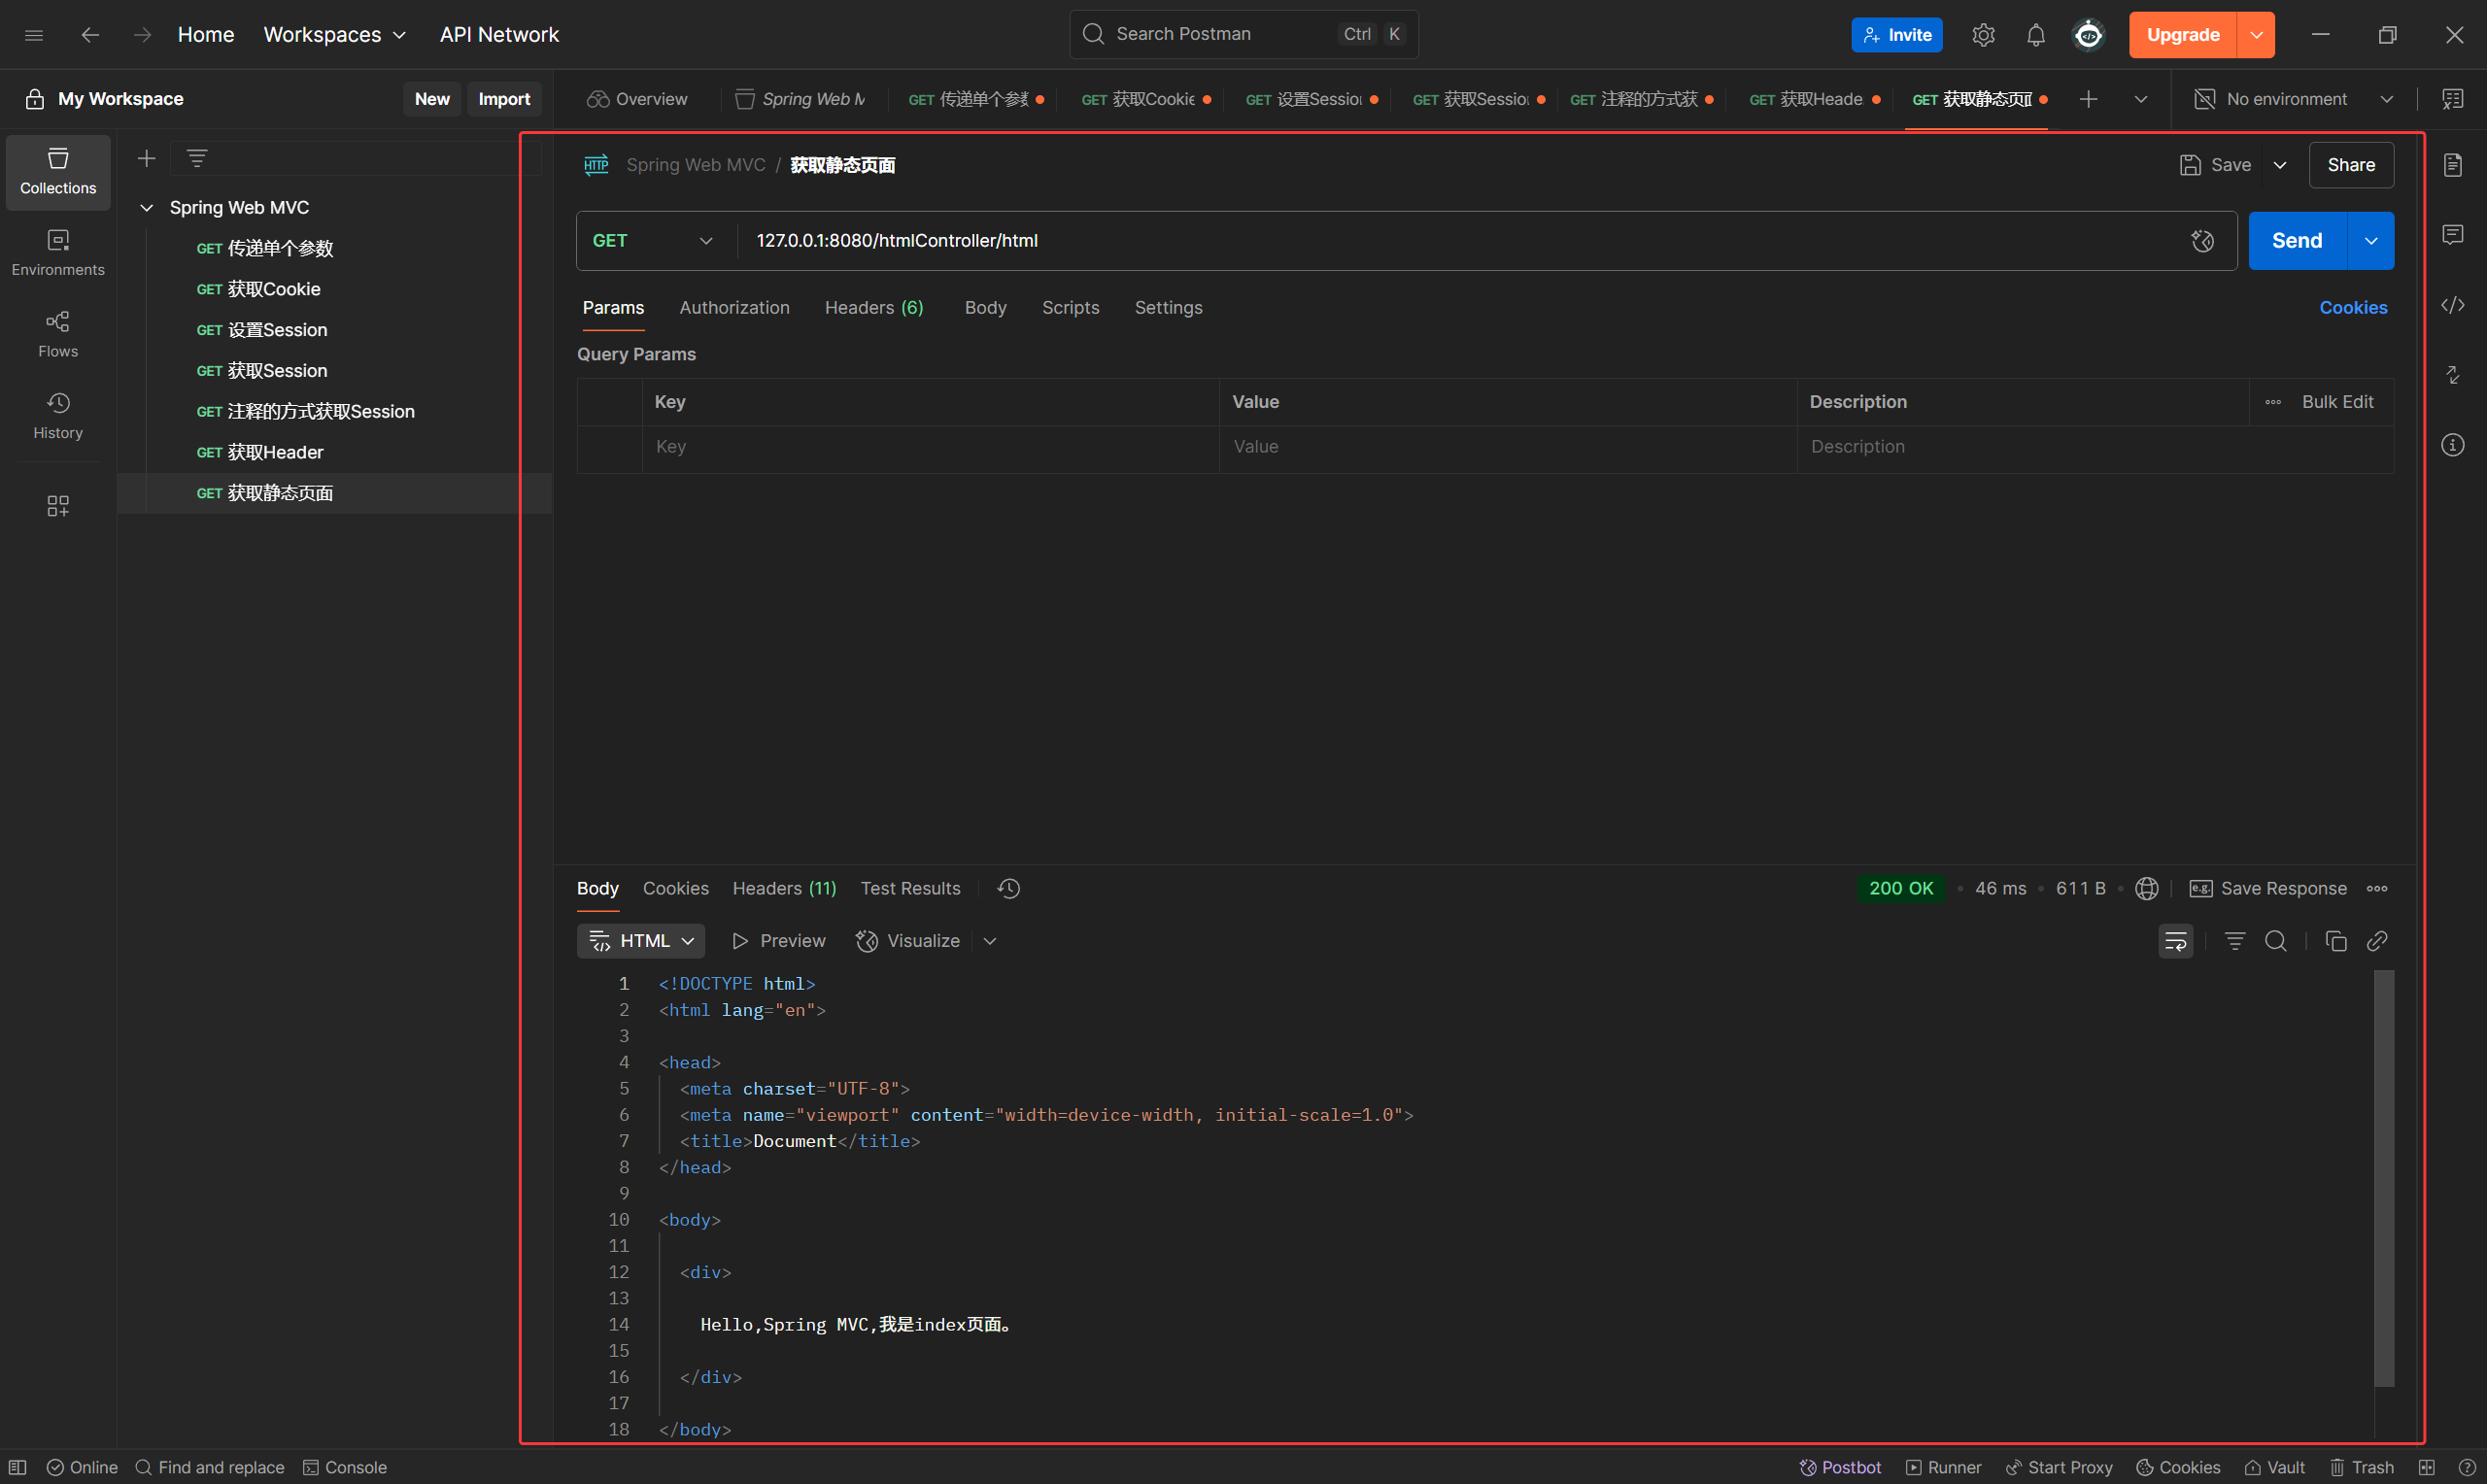Open the Environments sidebar panel
This screenshot has height=1484, width=2487.
coord(58,254)
